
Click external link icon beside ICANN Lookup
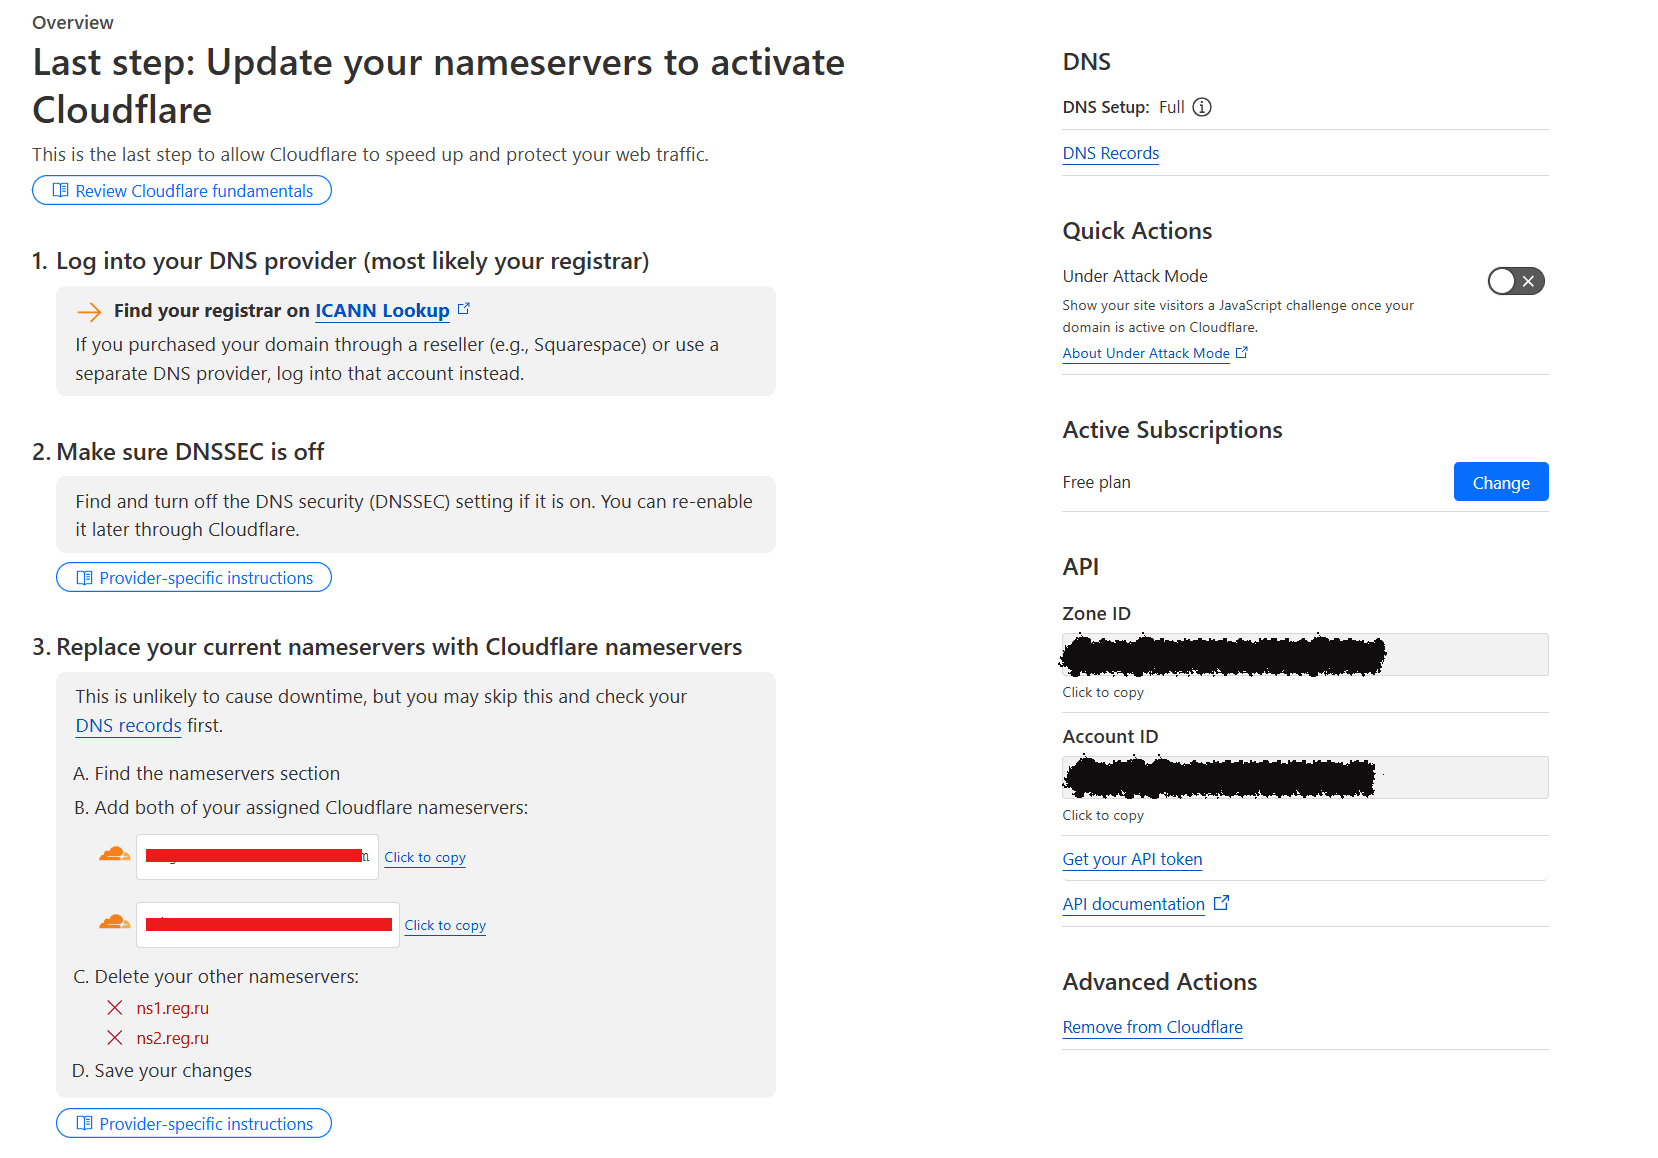click(464, 309)
